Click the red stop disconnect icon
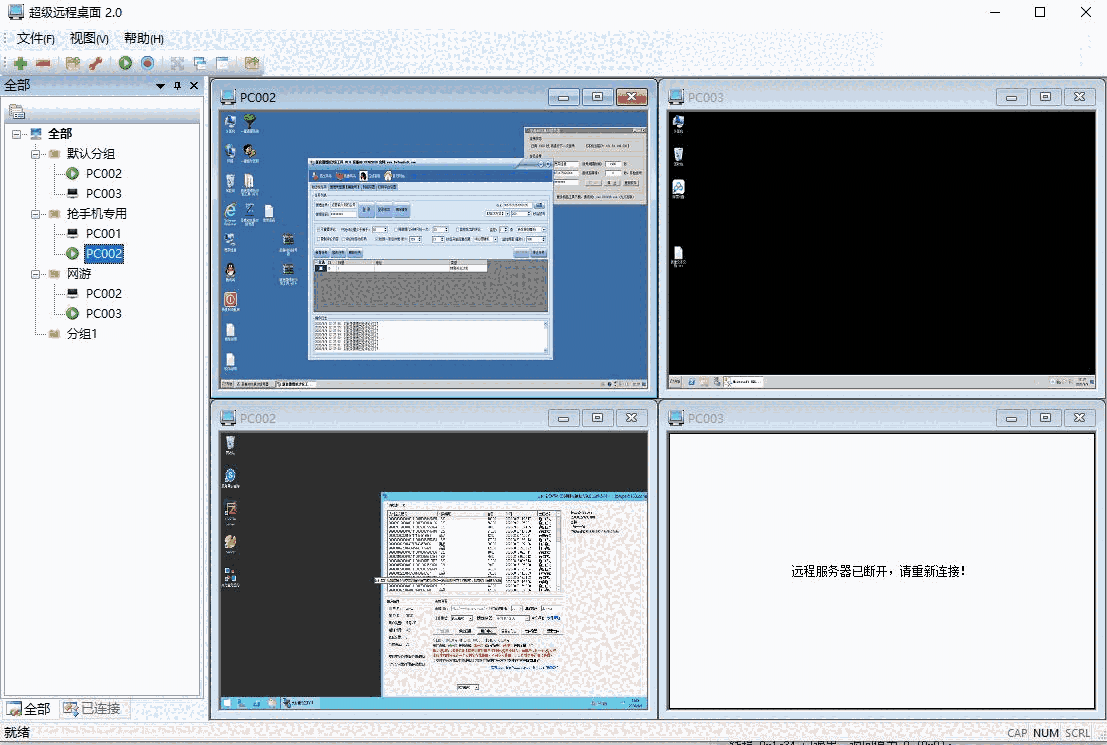1107x745 pixels. click(x=147, y=63)
